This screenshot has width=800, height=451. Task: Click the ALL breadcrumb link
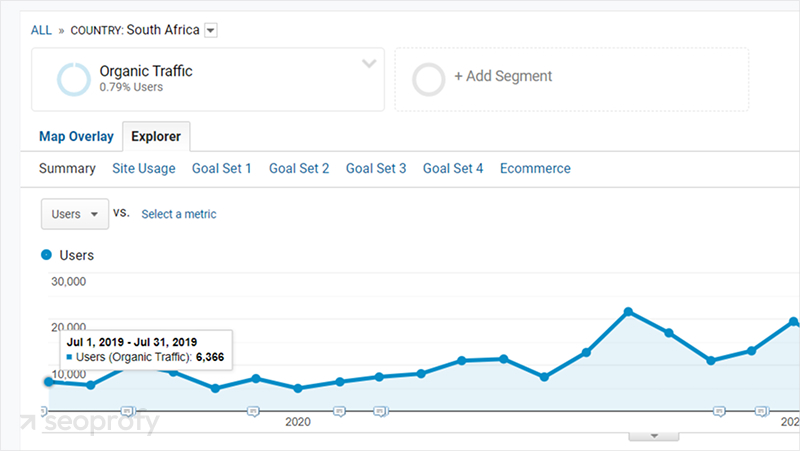pos(41,30)
